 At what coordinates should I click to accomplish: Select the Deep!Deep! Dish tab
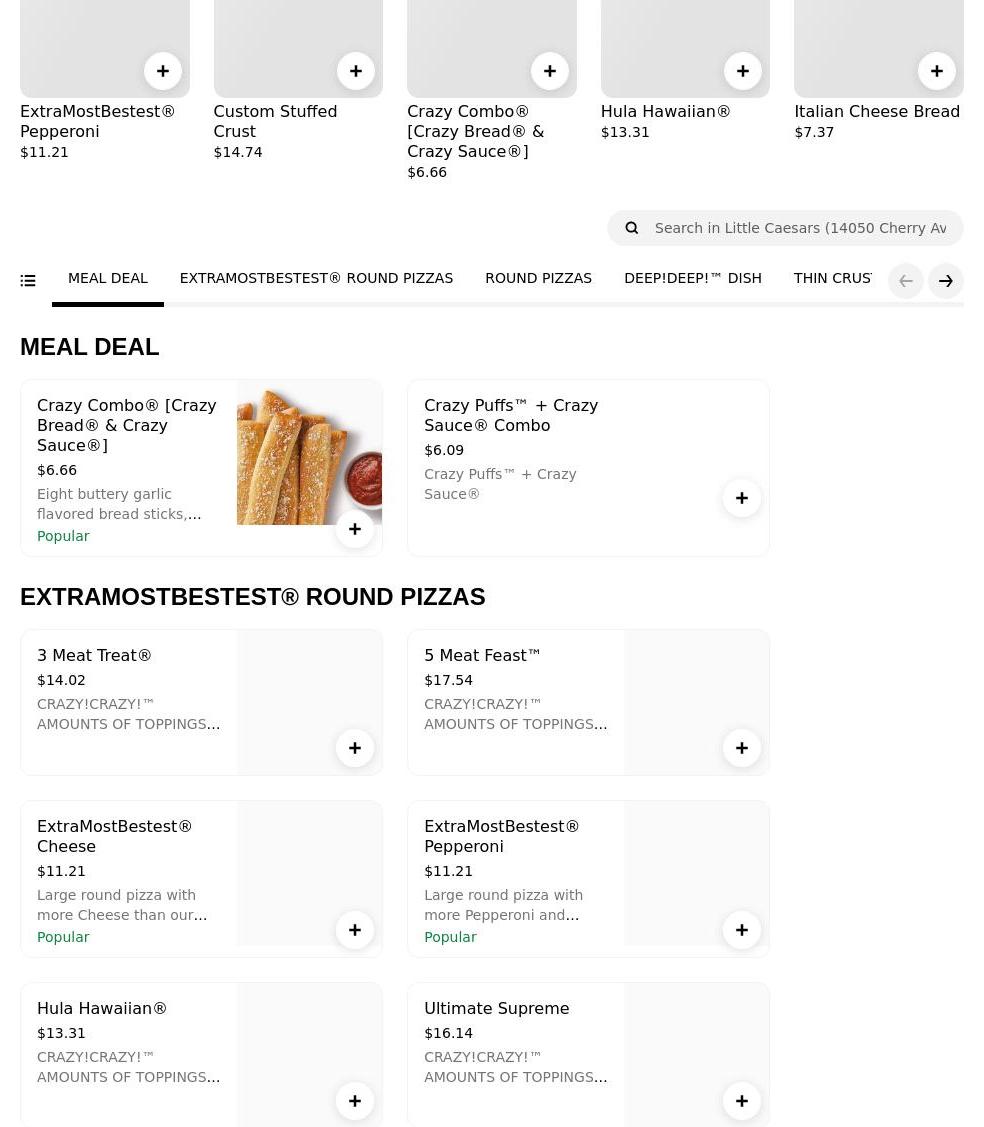point(692,278)
